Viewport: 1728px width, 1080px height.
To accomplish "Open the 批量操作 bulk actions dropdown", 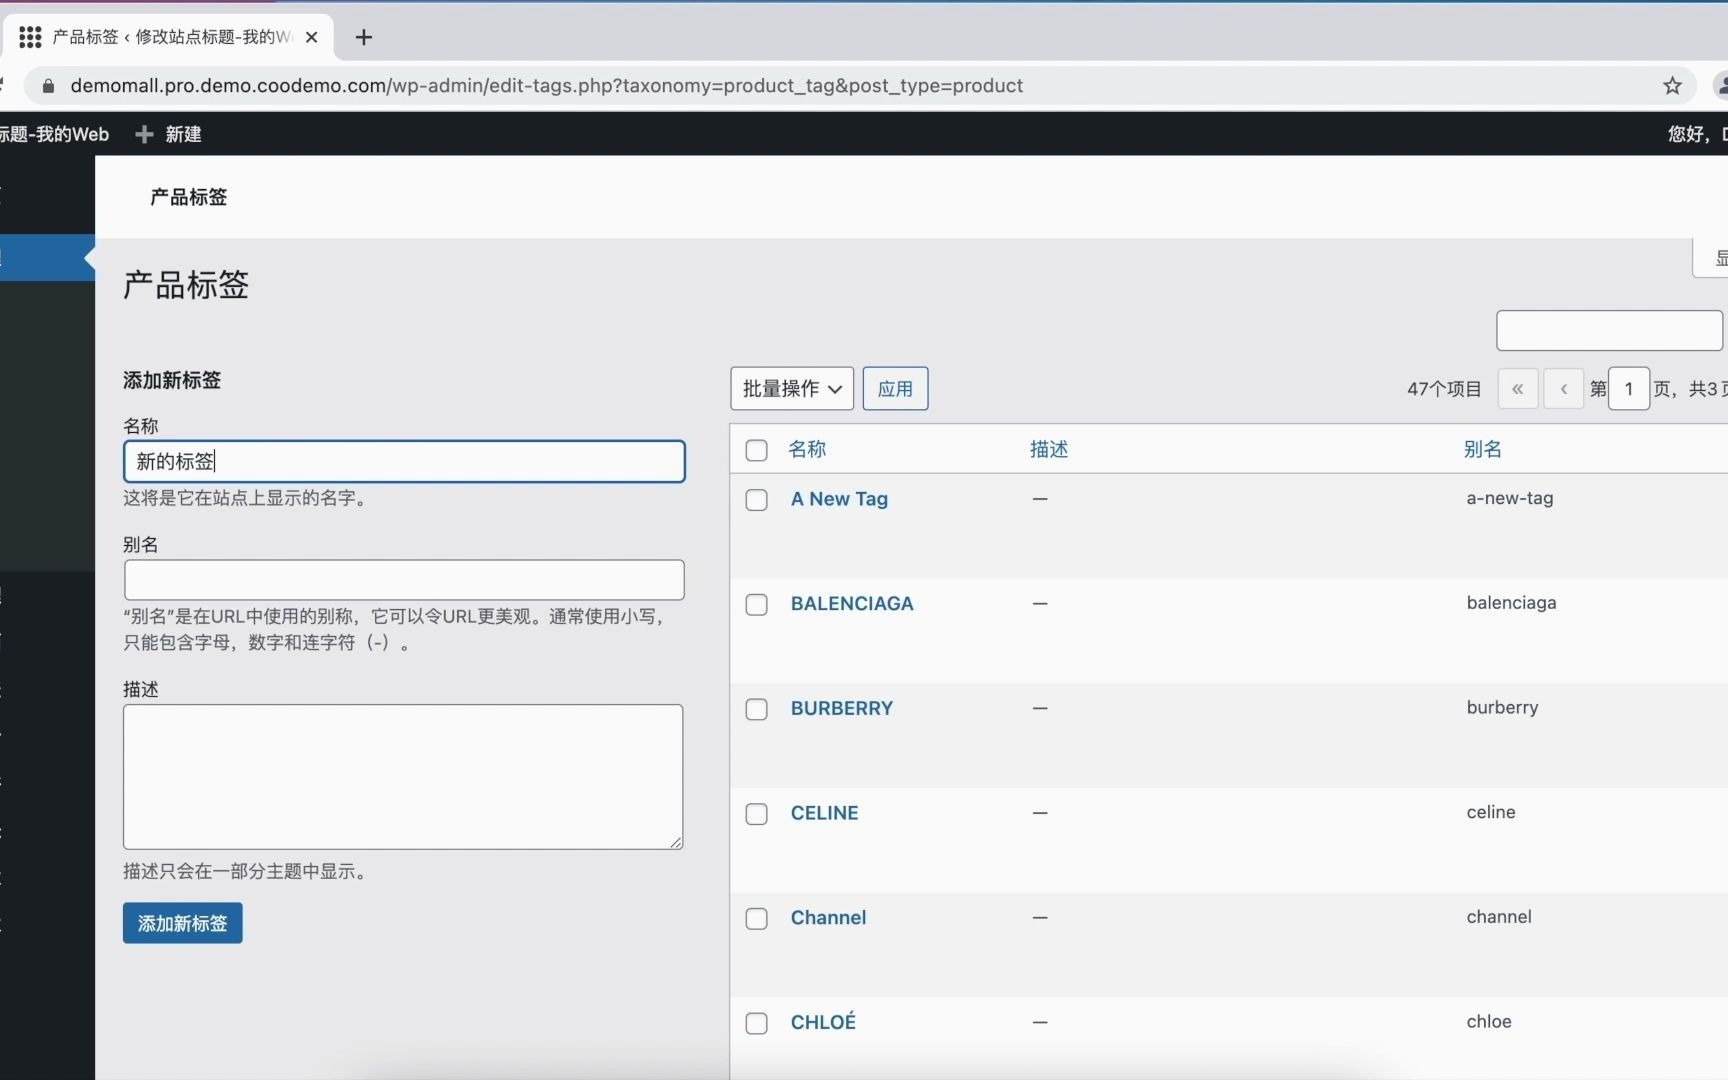I will [x=792, y=389].
